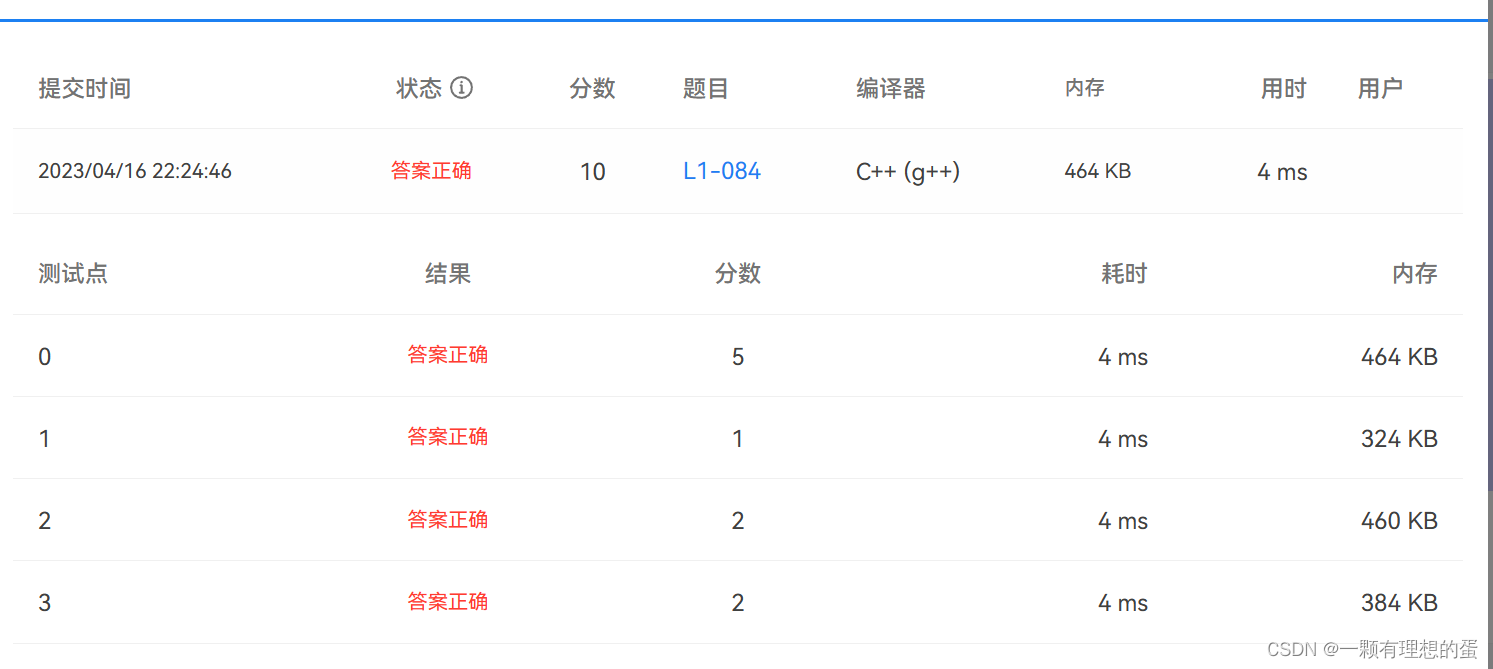The image size is (1493, 669).
Task: Select the 用户 column header
Action: [1380, 88]
